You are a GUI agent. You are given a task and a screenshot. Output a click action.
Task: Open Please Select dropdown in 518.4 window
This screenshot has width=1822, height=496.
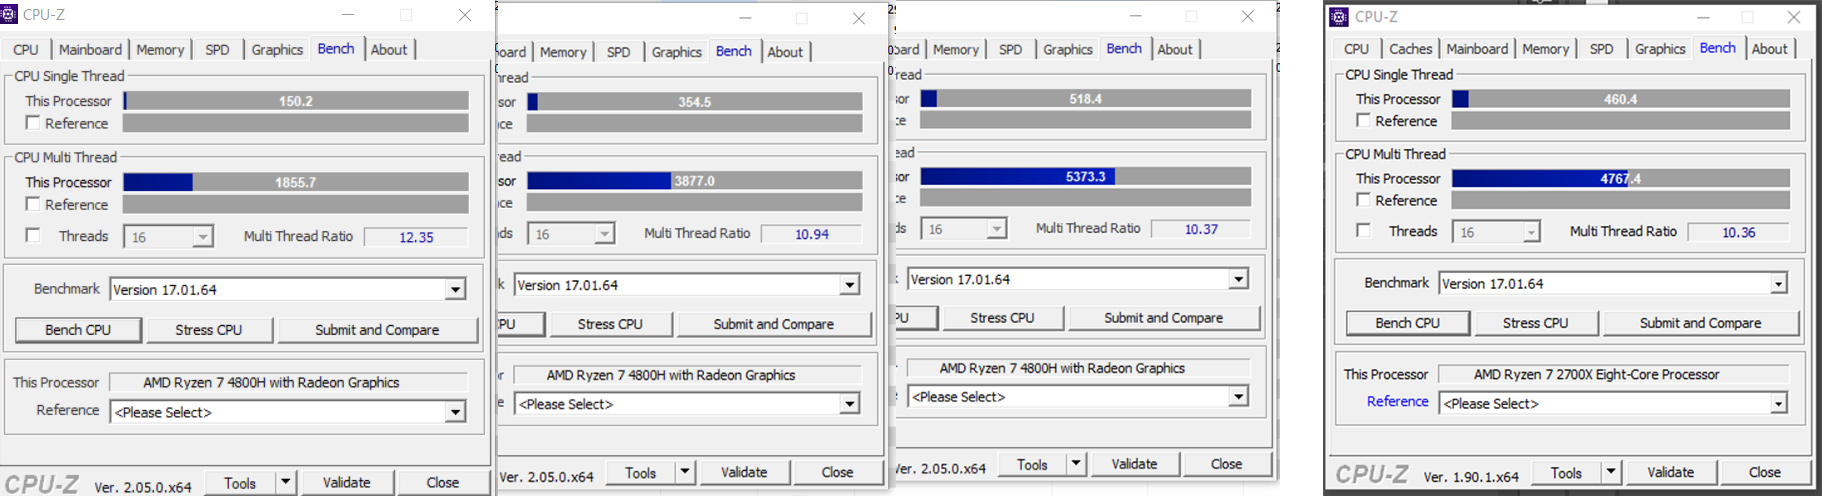[1238, 397]
